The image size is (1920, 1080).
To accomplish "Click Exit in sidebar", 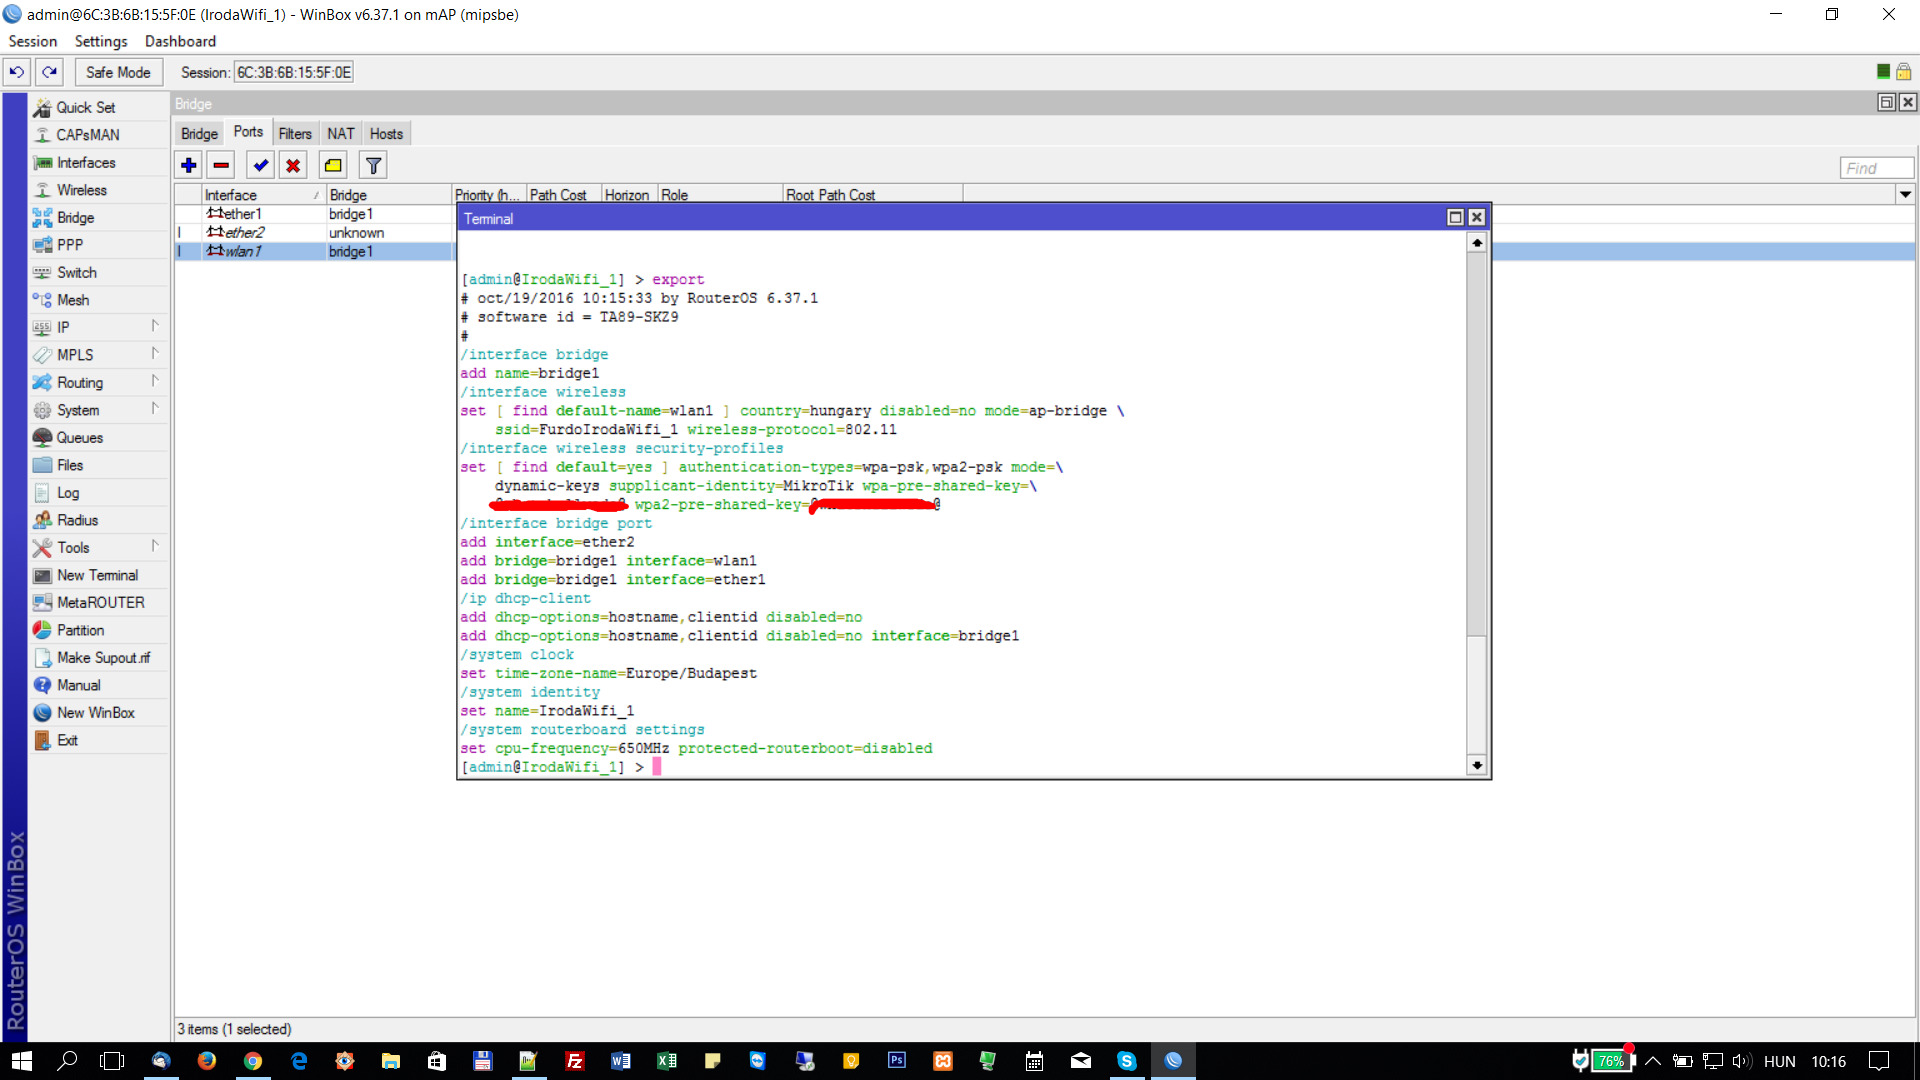I will point(67,740).
